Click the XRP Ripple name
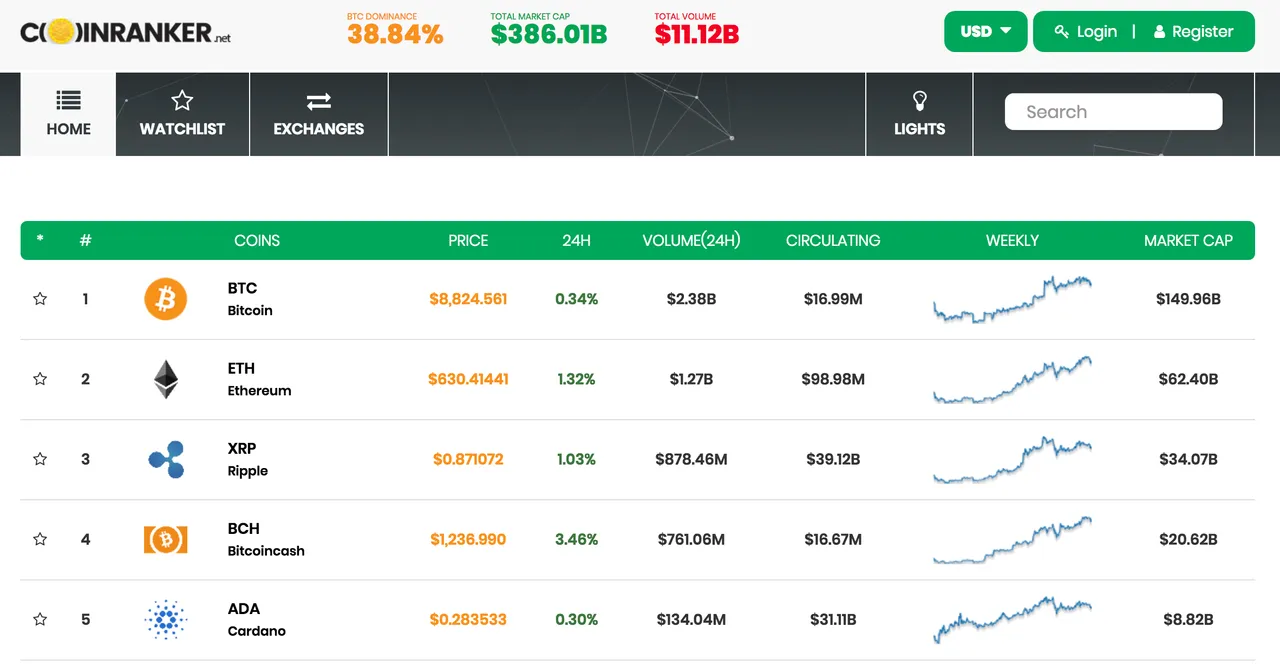The width and height of the screenshot is (1280, 665). pos(248,459)
